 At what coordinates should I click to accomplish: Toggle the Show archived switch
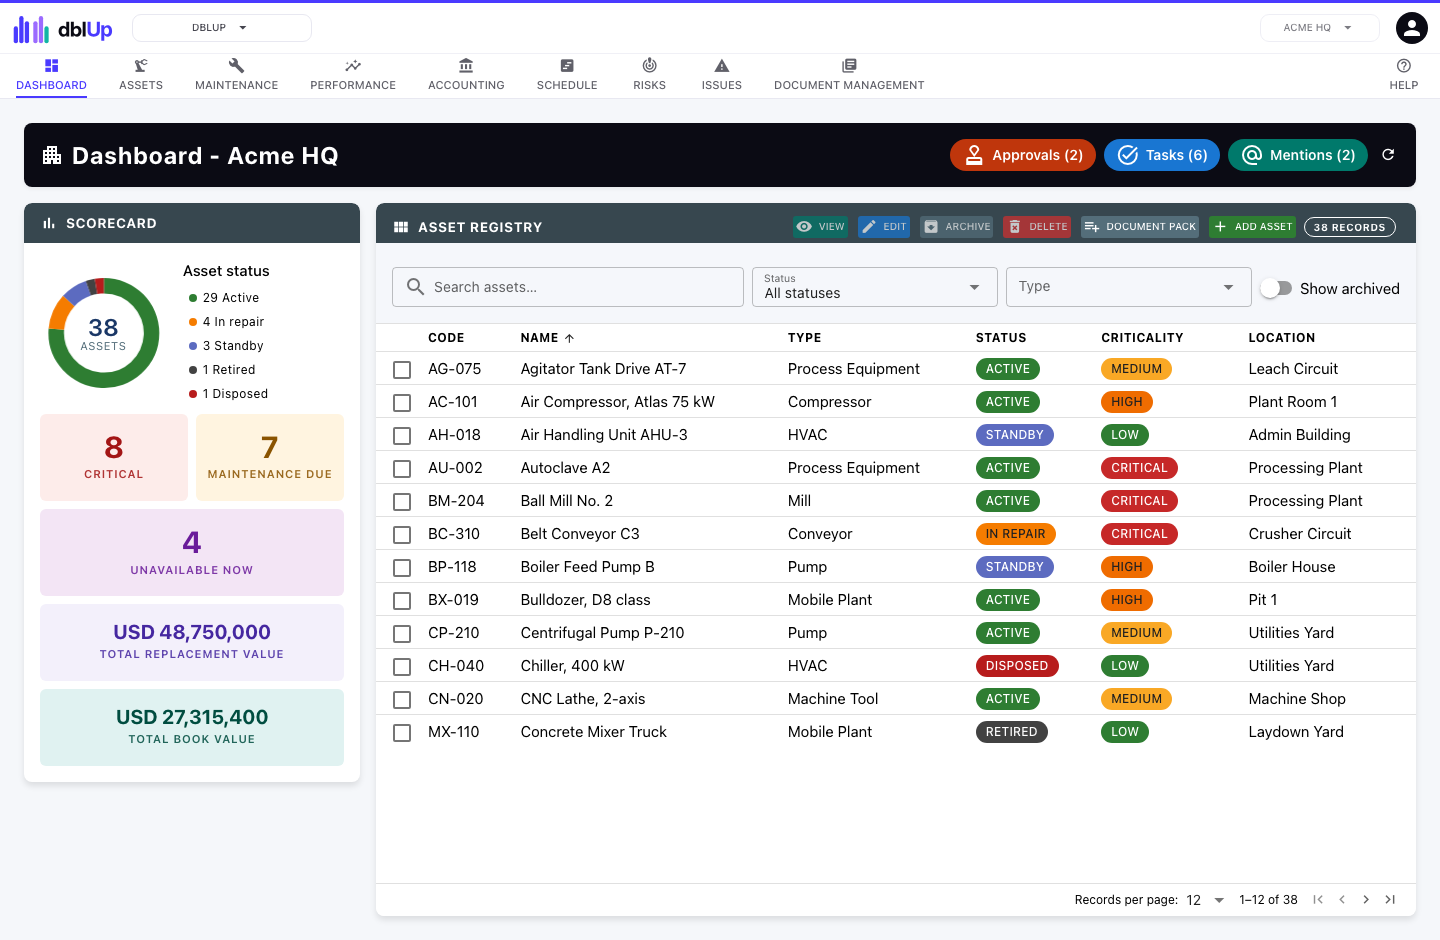[x=1276, y=288]
